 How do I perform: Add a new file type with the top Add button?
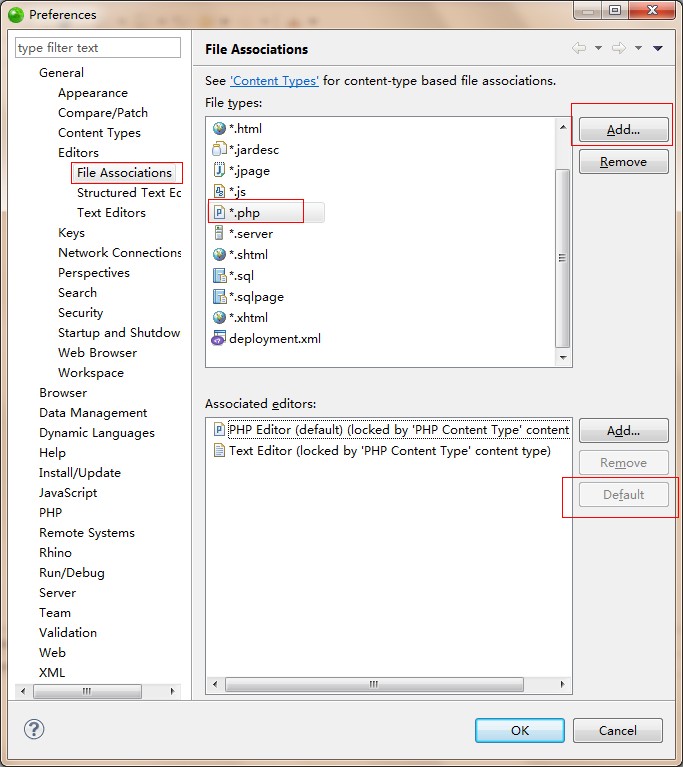click(x=623, y=130)
